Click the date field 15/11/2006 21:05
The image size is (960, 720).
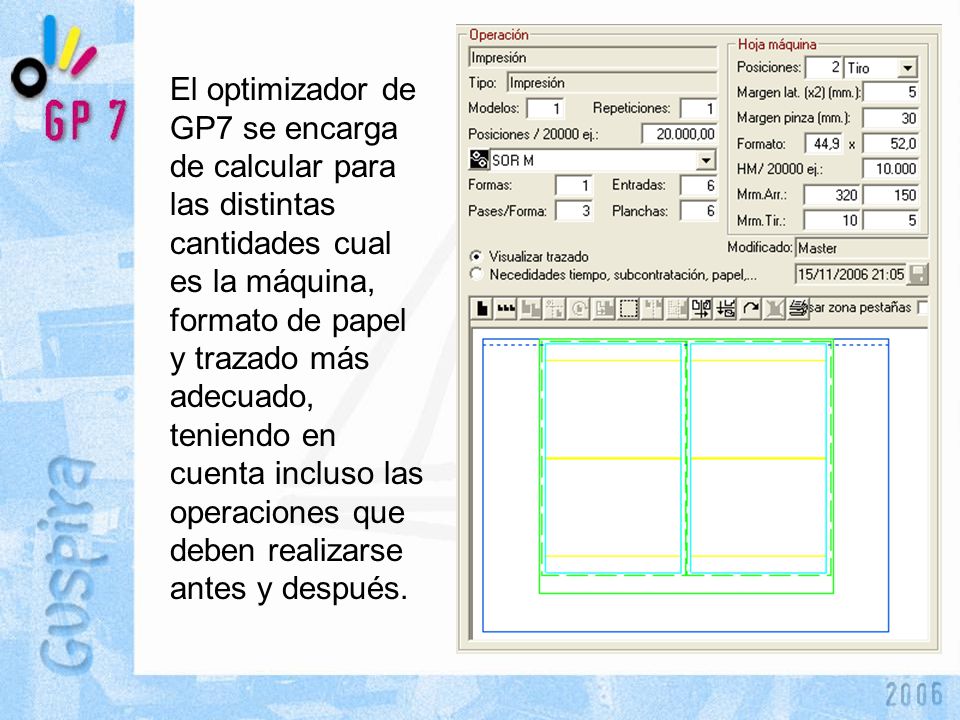click(852, 274)
